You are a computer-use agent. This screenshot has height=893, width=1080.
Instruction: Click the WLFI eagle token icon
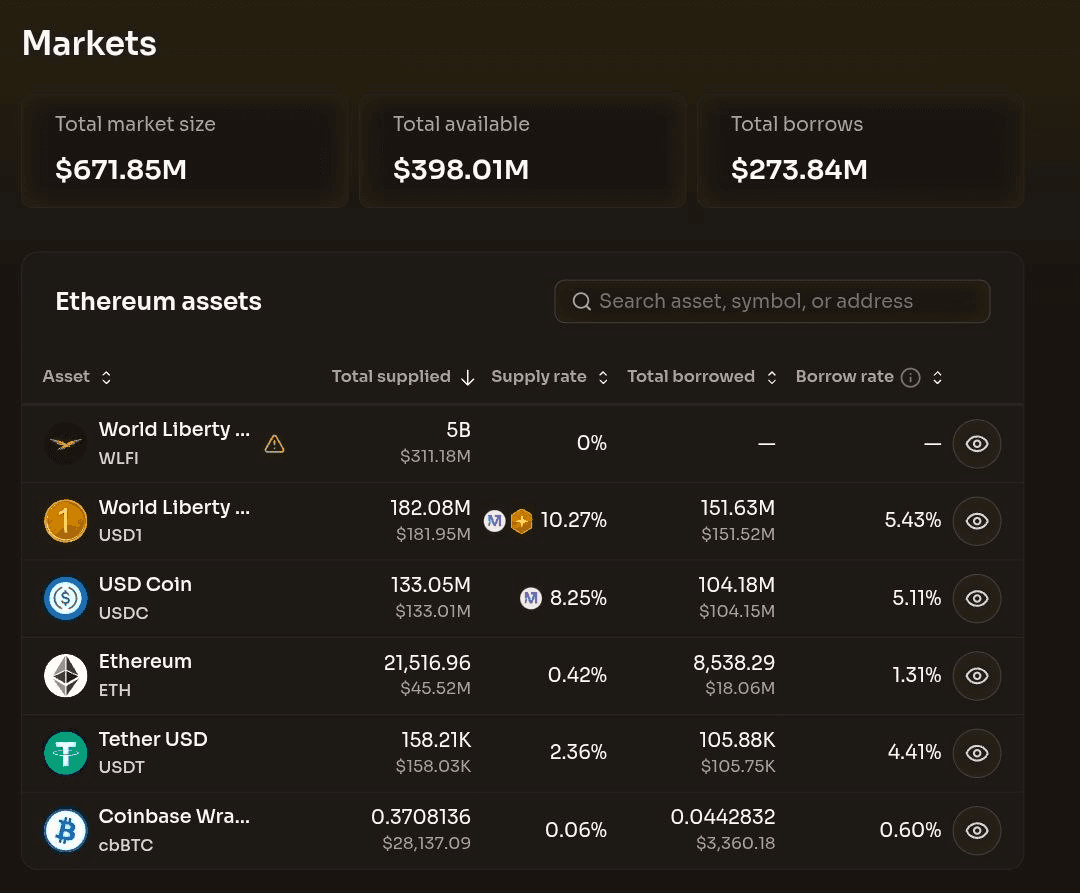point(65,443)
